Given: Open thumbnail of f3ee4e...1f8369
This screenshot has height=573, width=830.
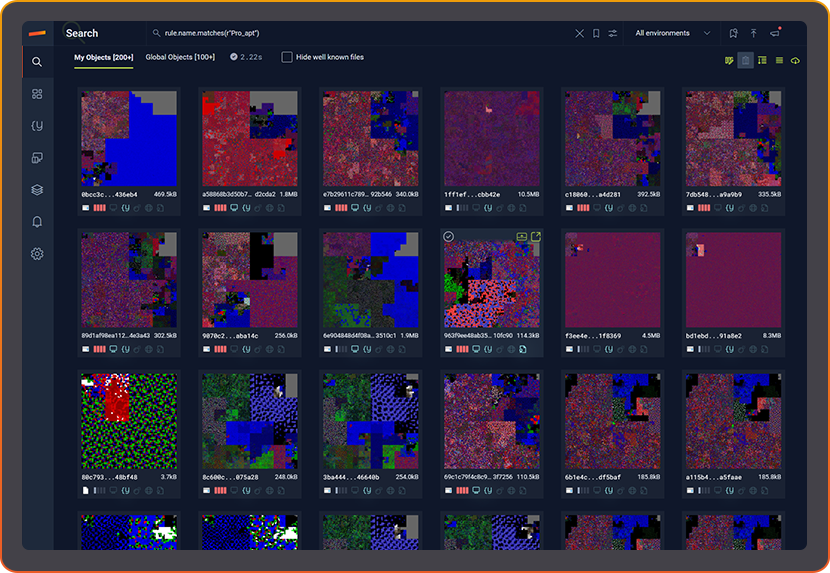Looking at the screenshot, I should pos(612,280).
